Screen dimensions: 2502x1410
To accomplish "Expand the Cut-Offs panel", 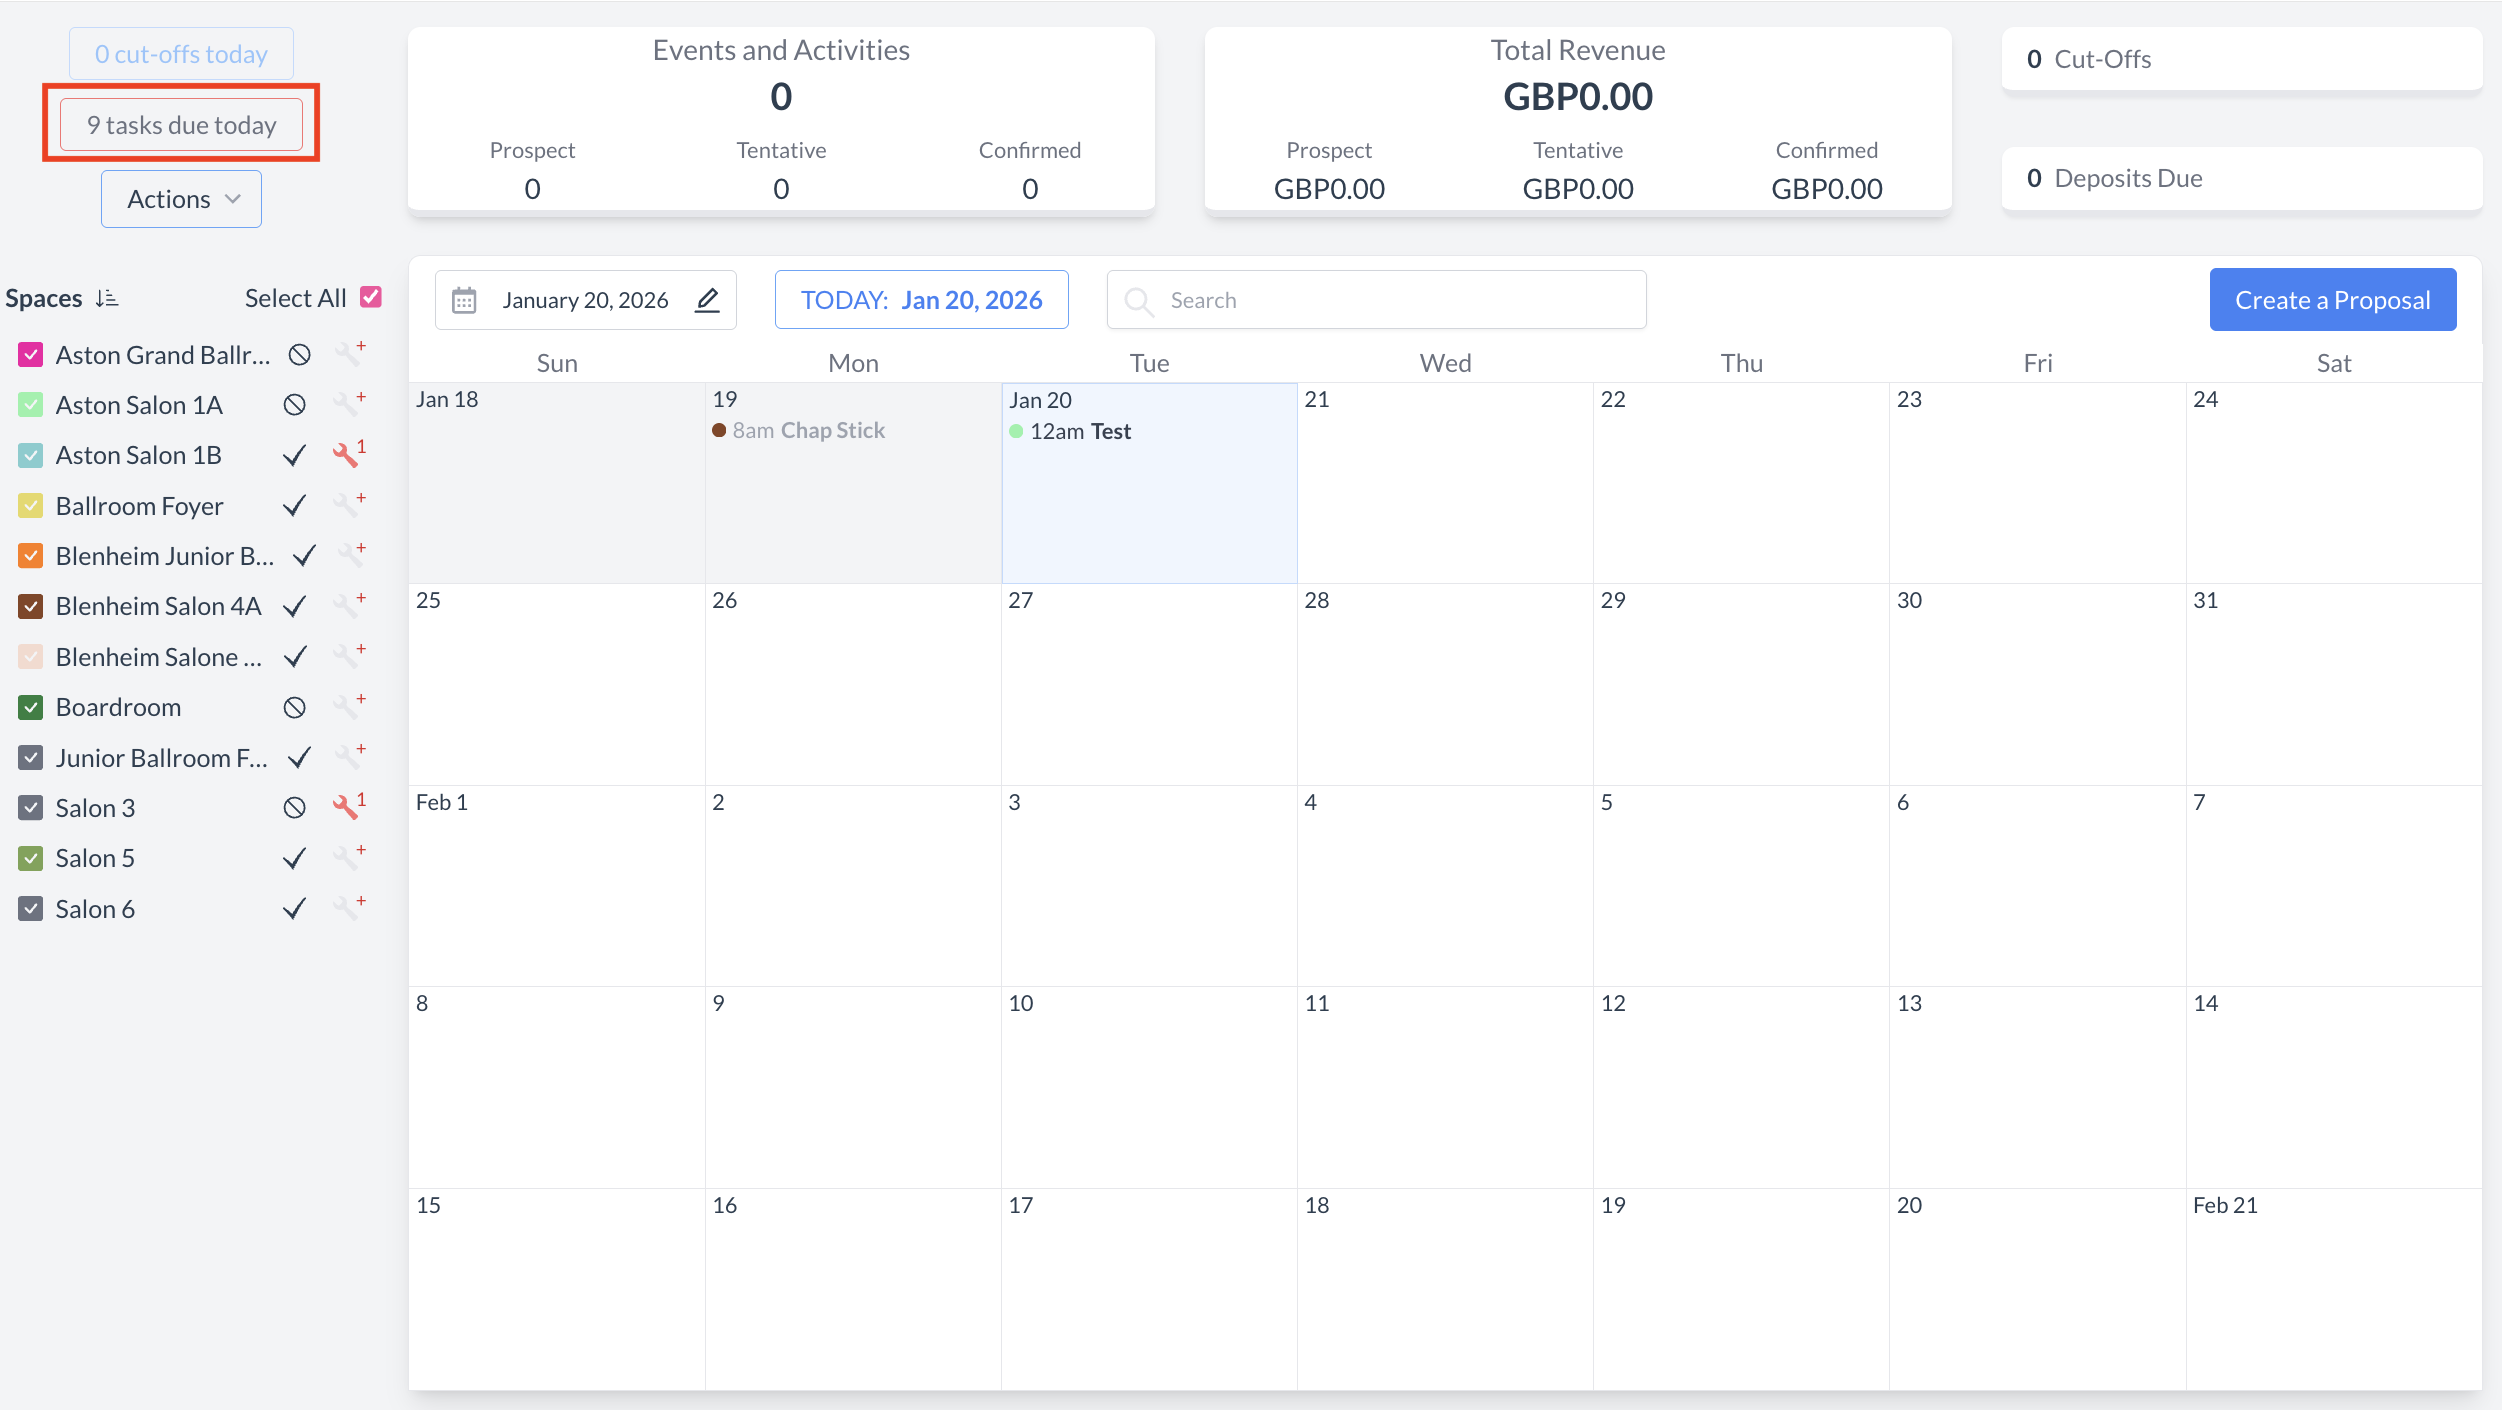I will [x=2241, y=59].
